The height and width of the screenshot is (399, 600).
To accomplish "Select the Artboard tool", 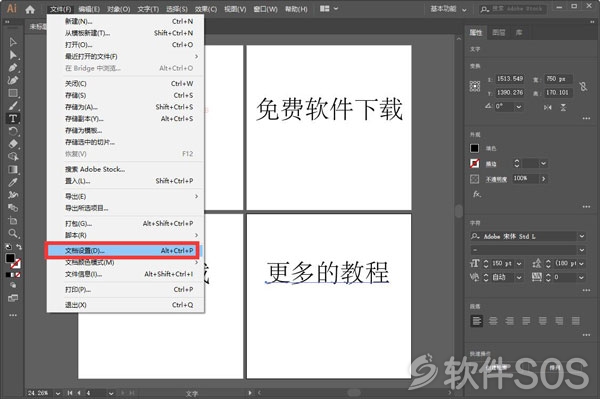I will tap(13, 220).
